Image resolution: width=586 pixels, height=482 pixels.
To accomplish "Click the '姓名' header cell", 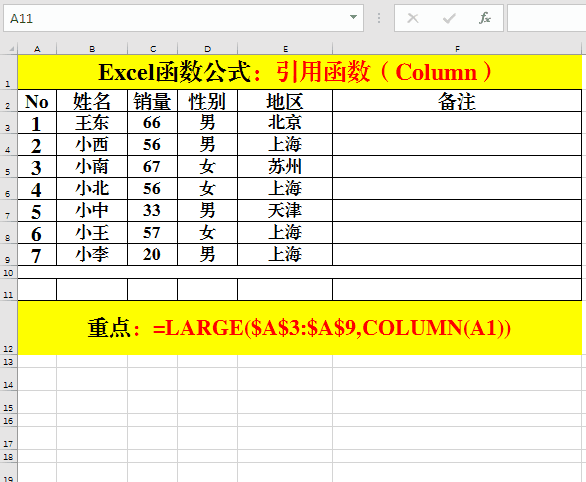I will click(92, 101).
